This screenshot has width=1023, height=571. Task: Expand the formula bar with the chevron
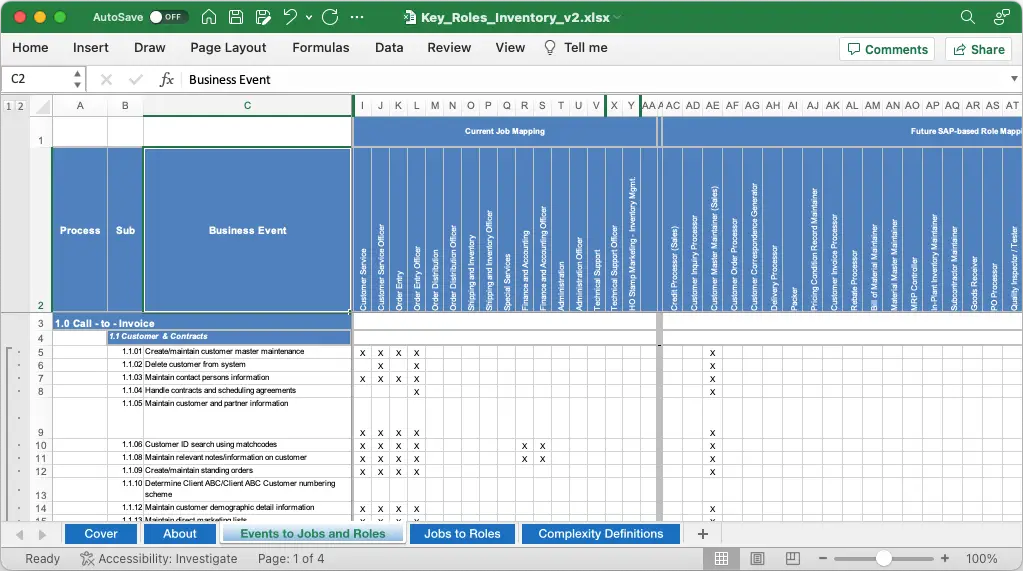click(x=1014, y=79)
